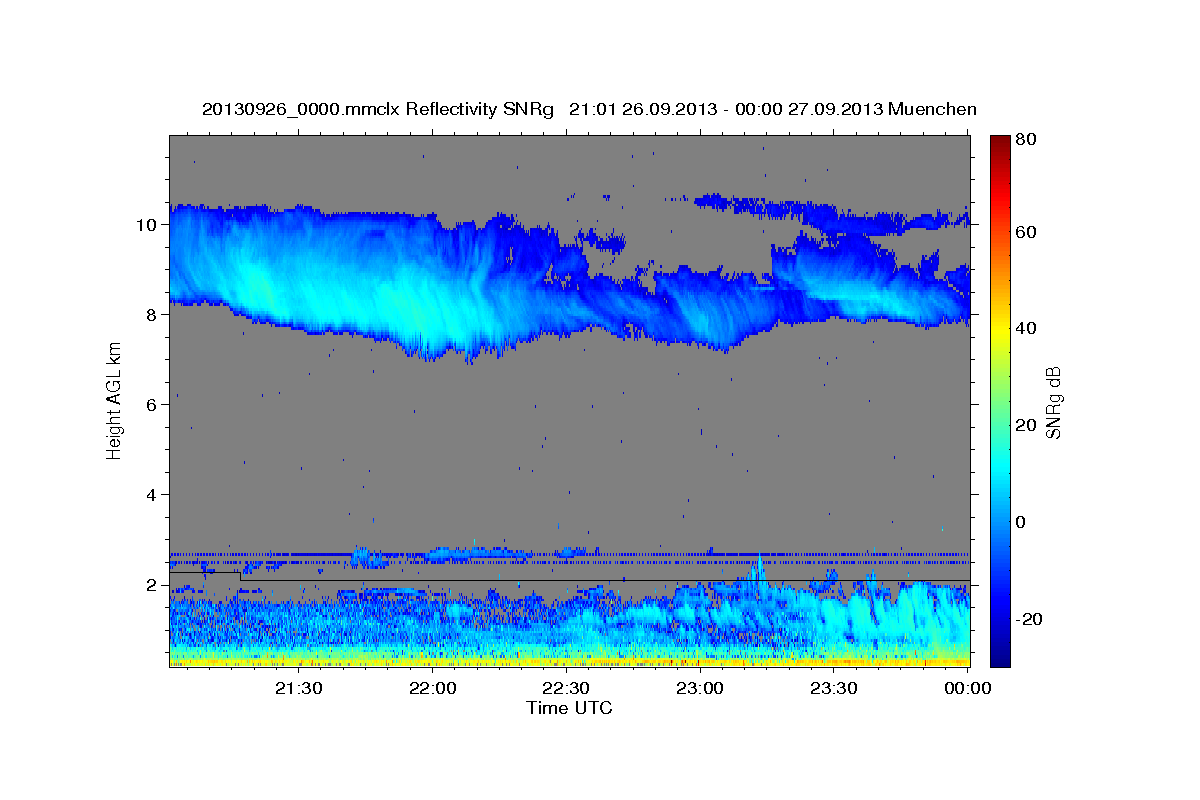Click the 22:30 time tick label
1200x800 pixels.
(x=567, y=688)
